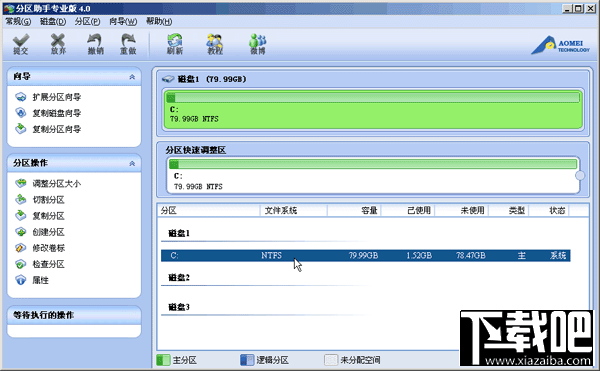The image size is (600, 371).
Task: Click the 磁盘1 hard drive icon
Action: tap(168, 79)
